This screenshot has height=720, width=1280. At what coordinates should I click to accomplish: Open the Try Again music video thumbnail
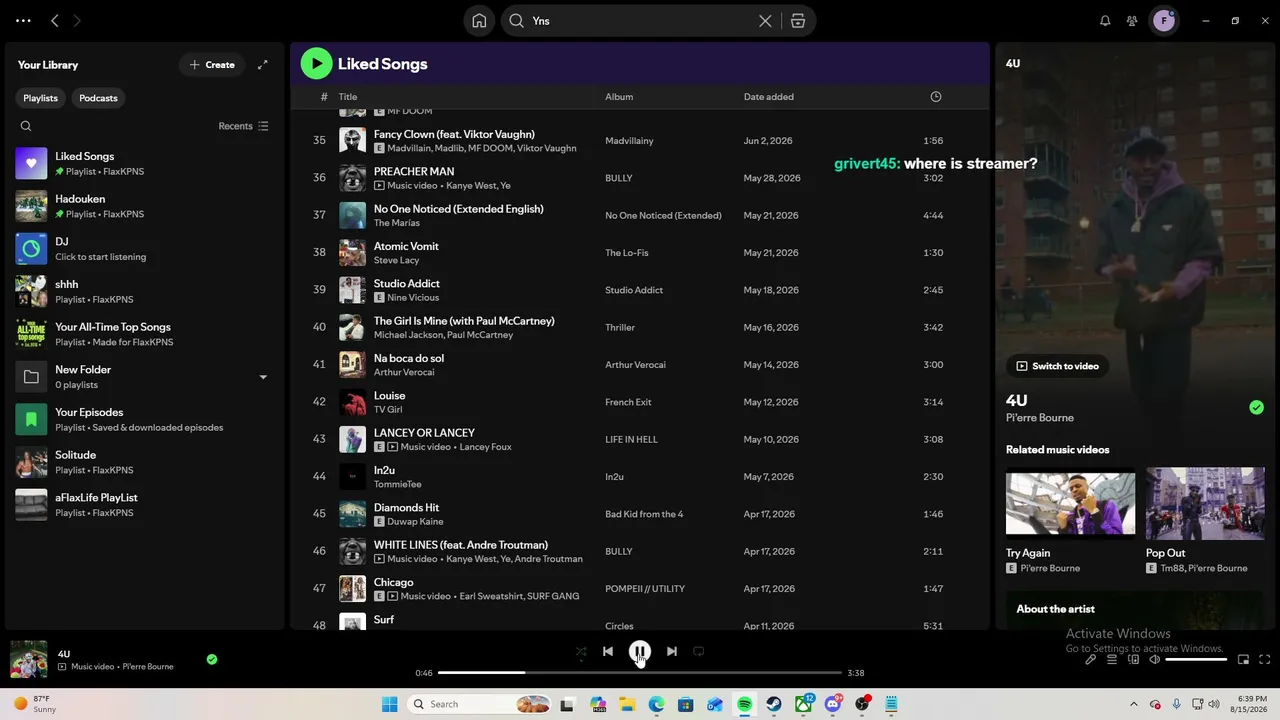point(1070,503)
